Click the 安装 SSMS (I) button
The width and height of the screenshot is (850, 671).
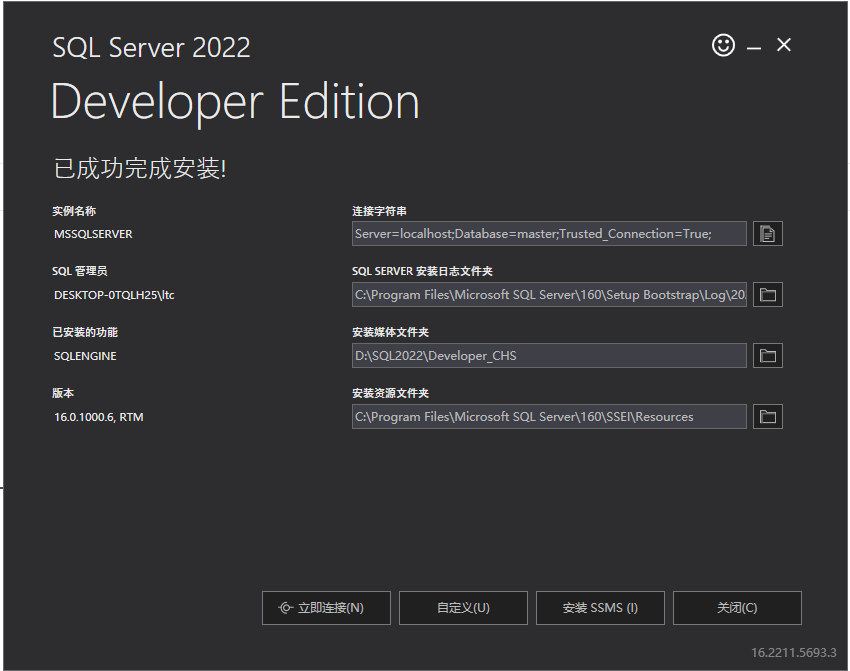[600, 608]
